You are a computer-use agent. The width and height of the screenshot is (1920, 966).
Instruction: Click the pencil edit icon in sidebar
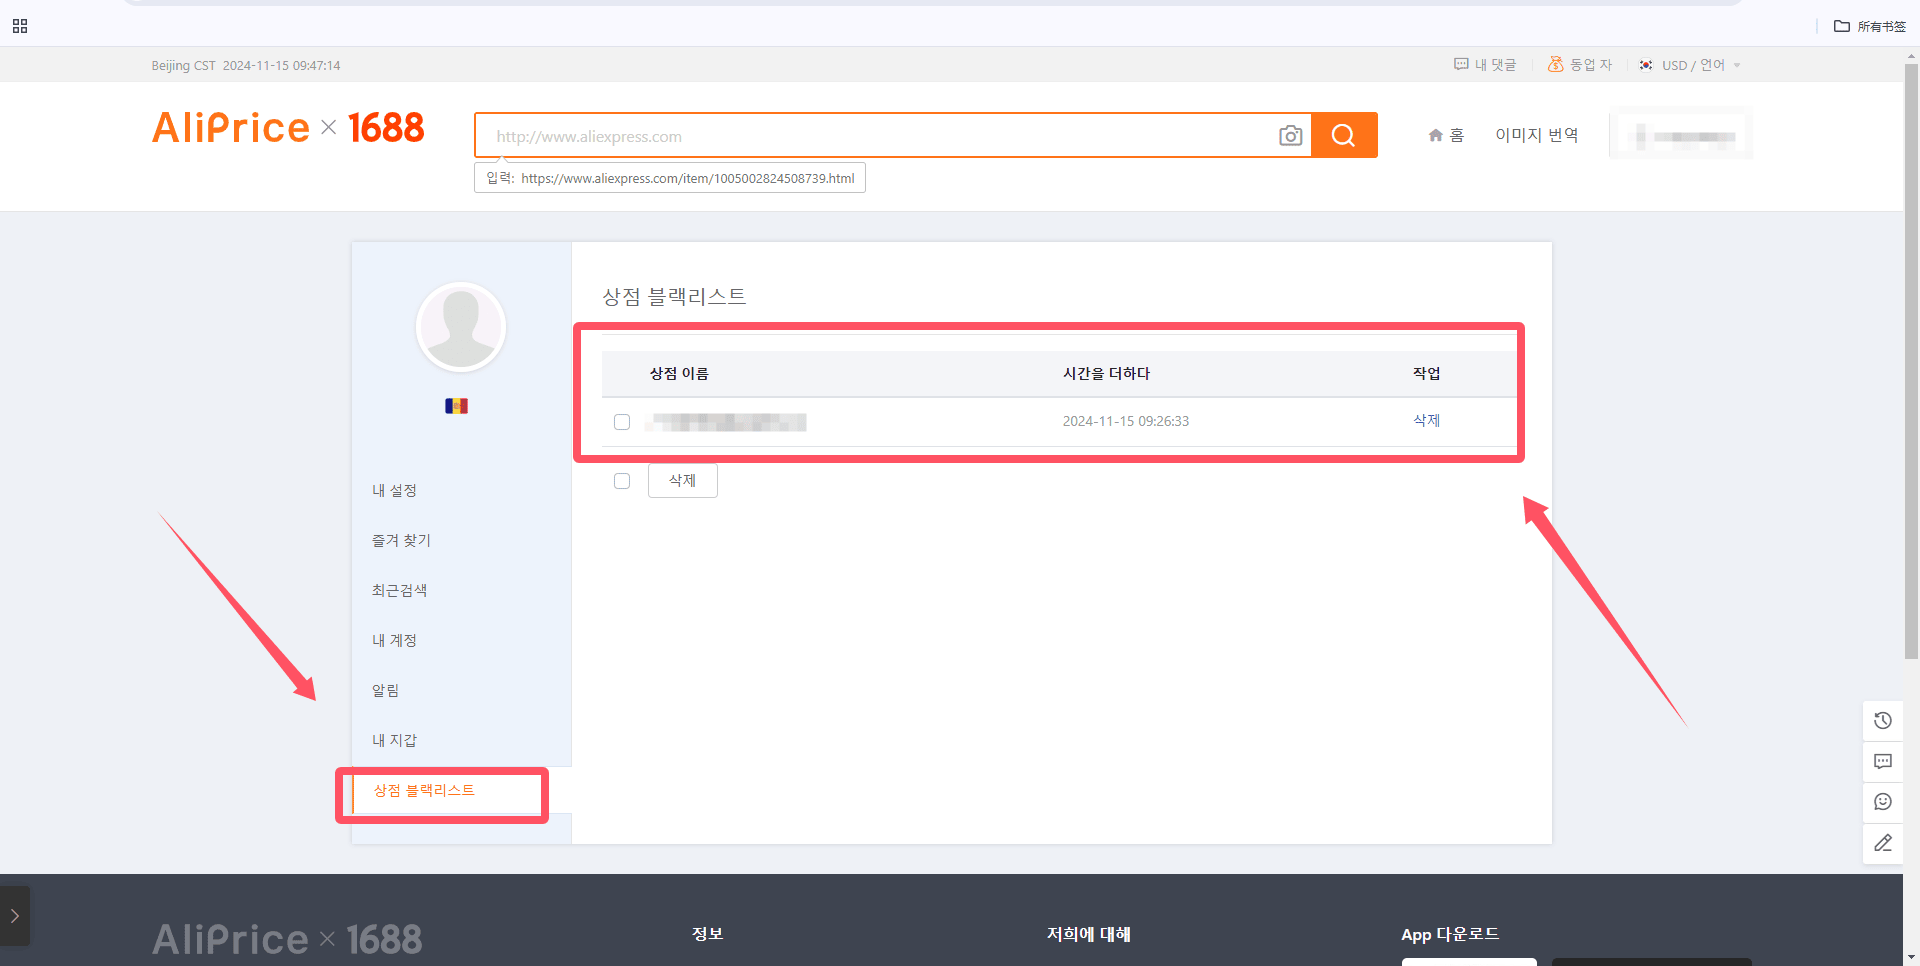1883,843
